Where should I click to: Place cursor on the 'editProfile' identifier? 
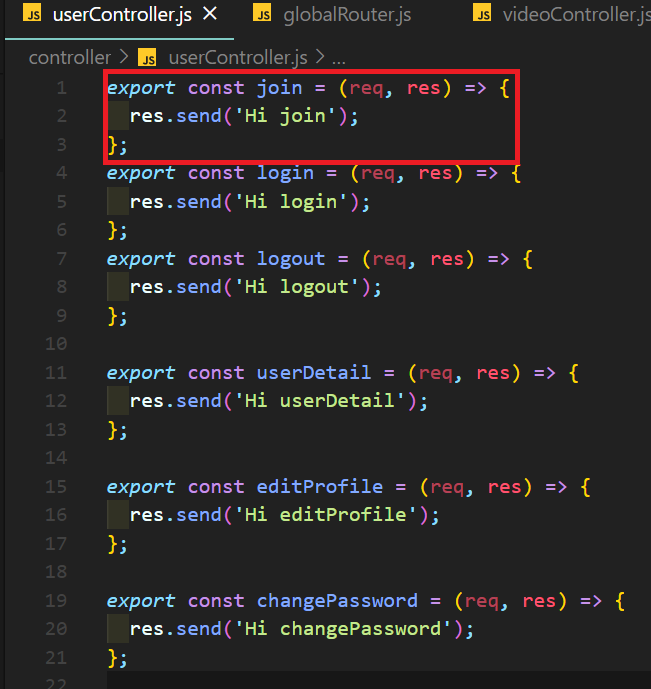319,487
